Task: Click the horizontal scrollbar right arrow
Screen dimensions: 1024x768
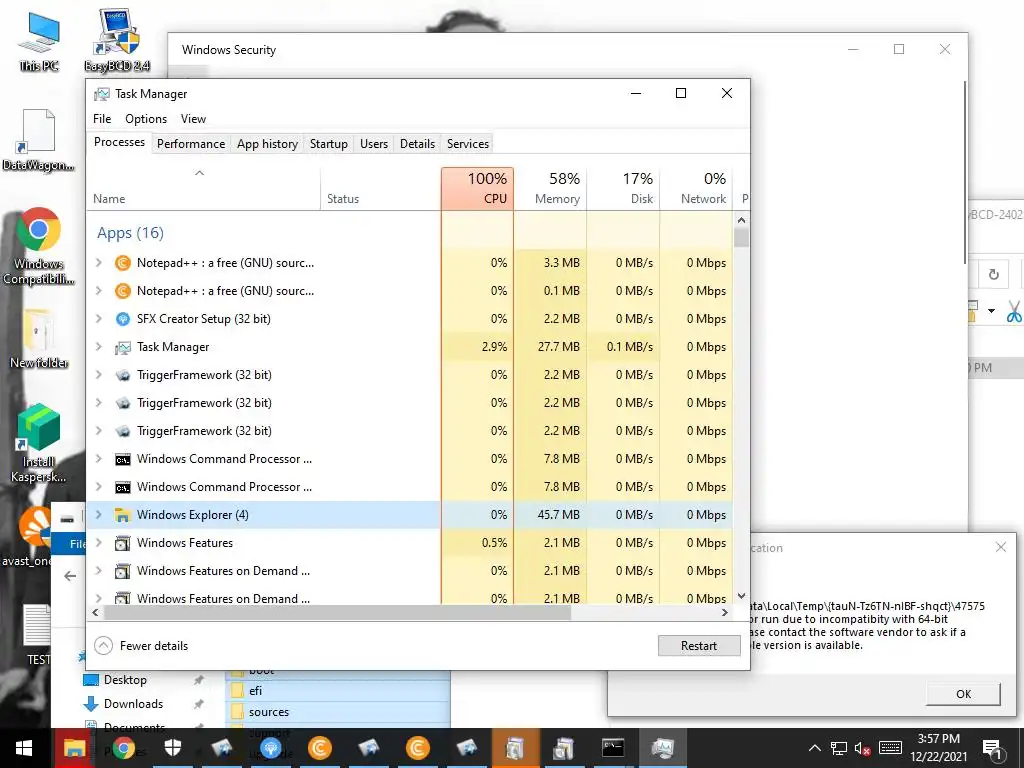Action: pos(724,613)
